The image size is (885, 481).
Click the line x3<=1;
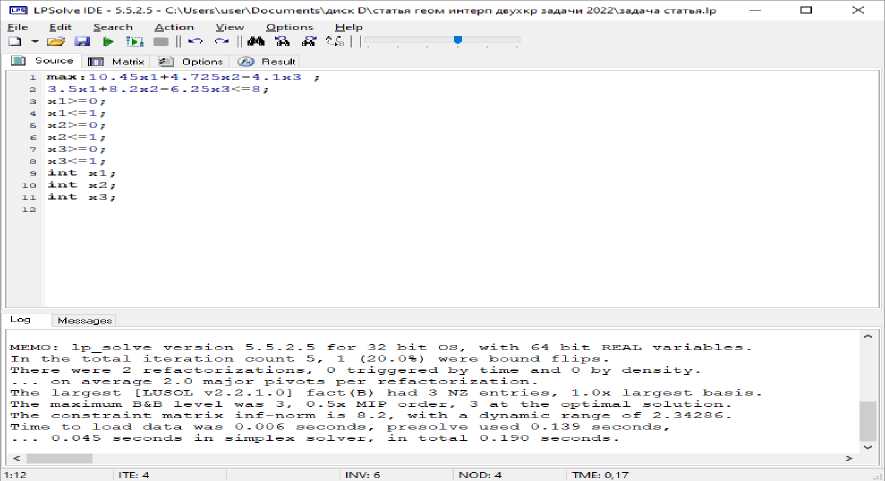76,161
